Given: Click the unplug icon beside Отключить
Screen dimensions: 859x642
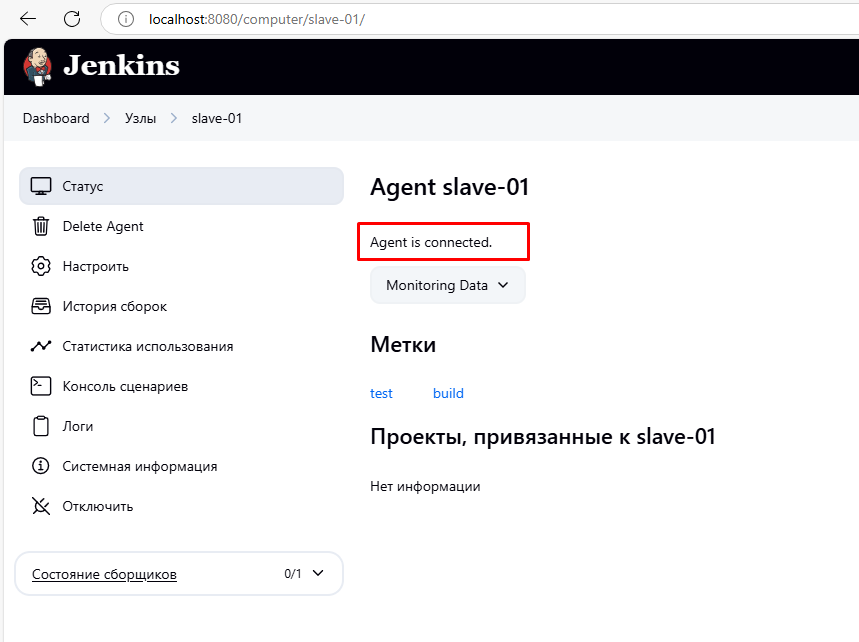Looking at the screenshot, I should (41, 506).
